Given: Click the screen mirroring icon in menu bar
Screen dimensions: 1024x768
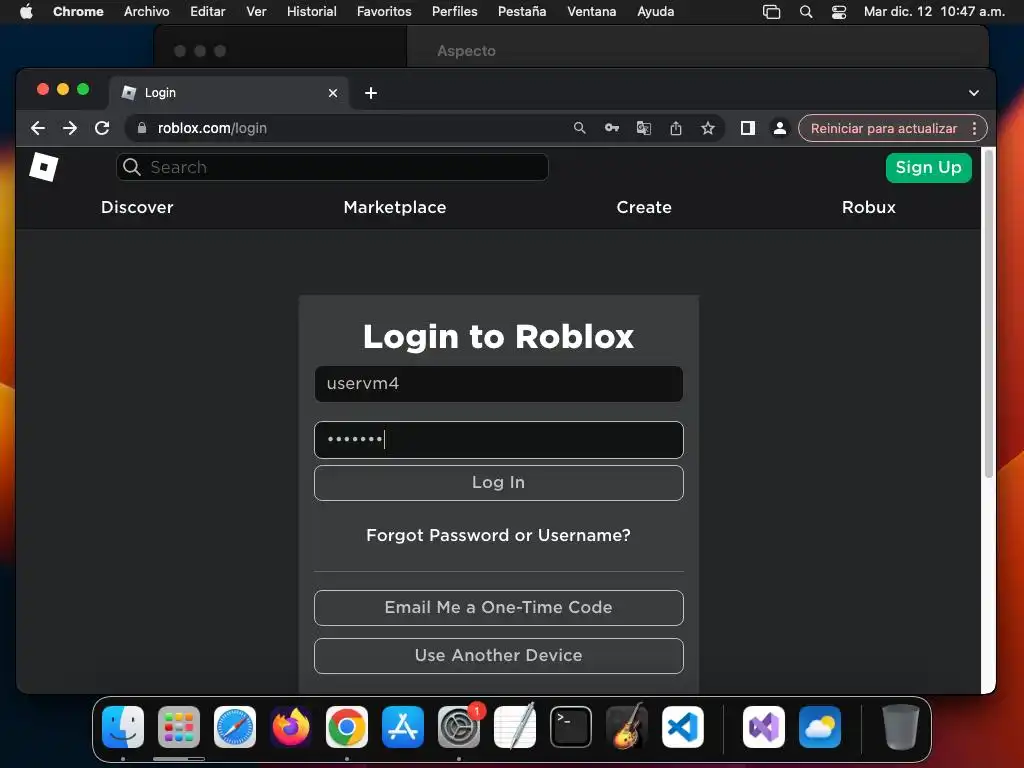Looking at the screenshot, I should click(x=771, y=12).
